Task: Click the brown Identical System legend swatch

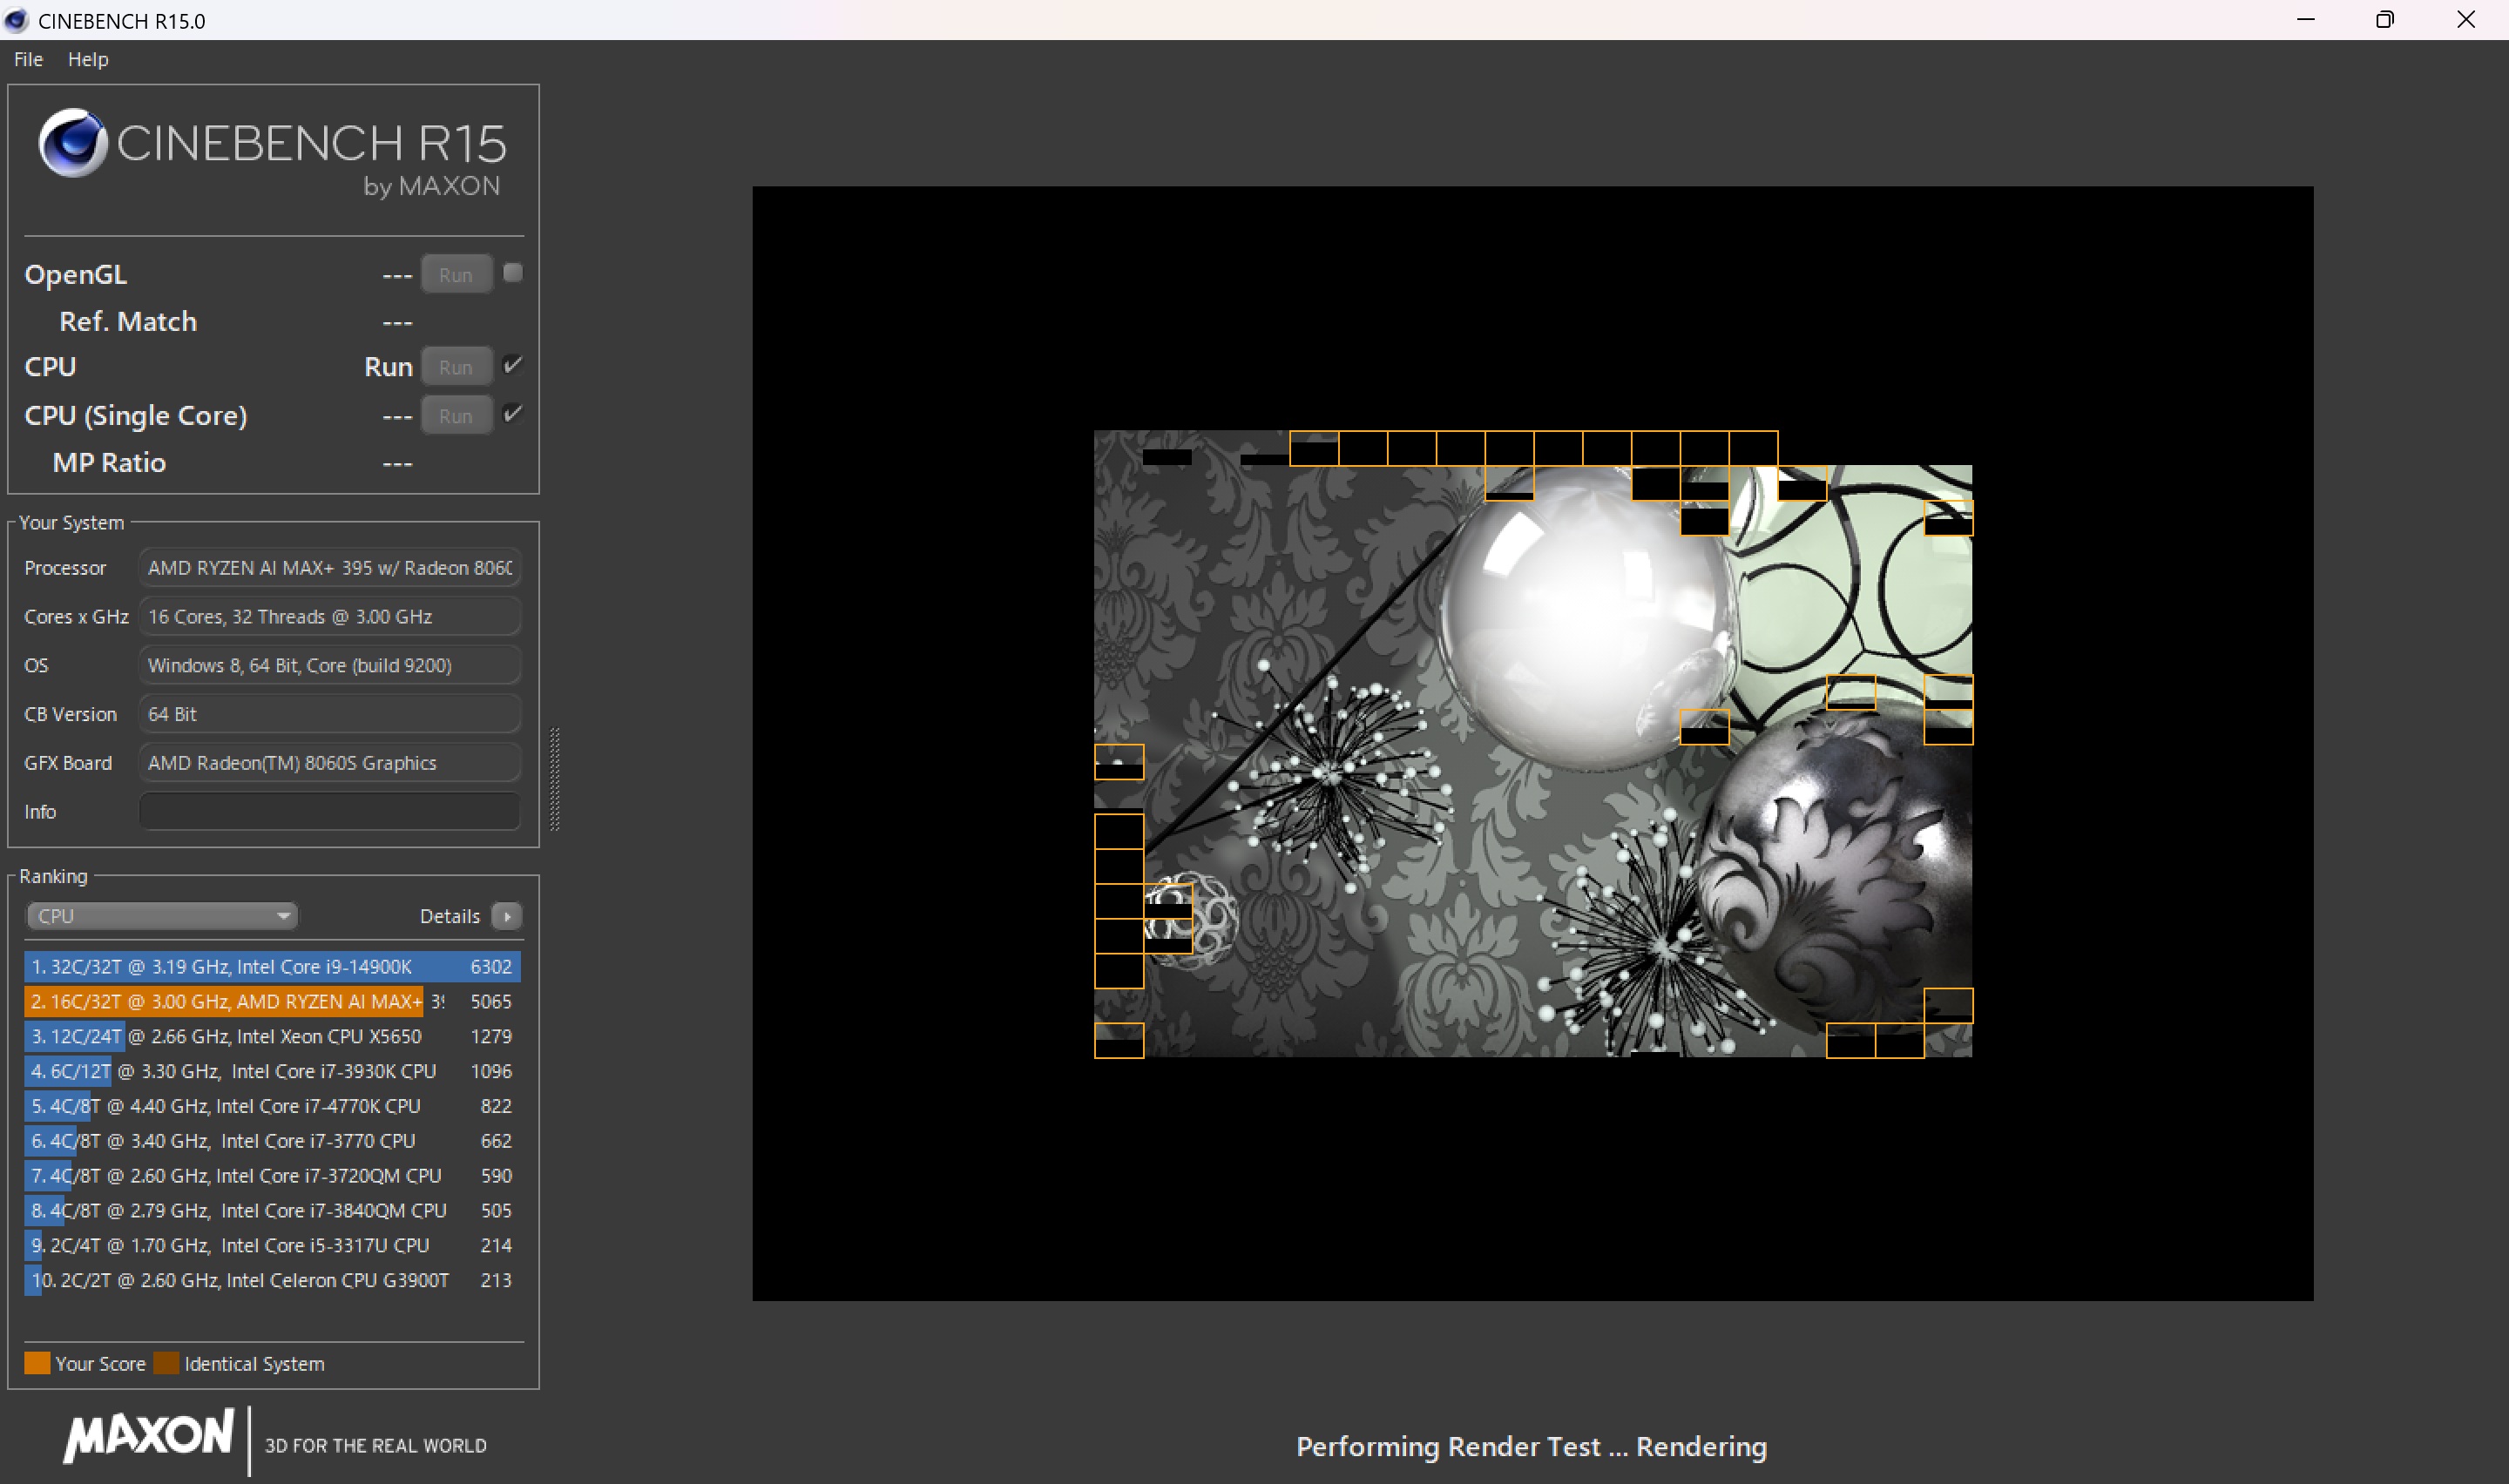Action: 166,1363
